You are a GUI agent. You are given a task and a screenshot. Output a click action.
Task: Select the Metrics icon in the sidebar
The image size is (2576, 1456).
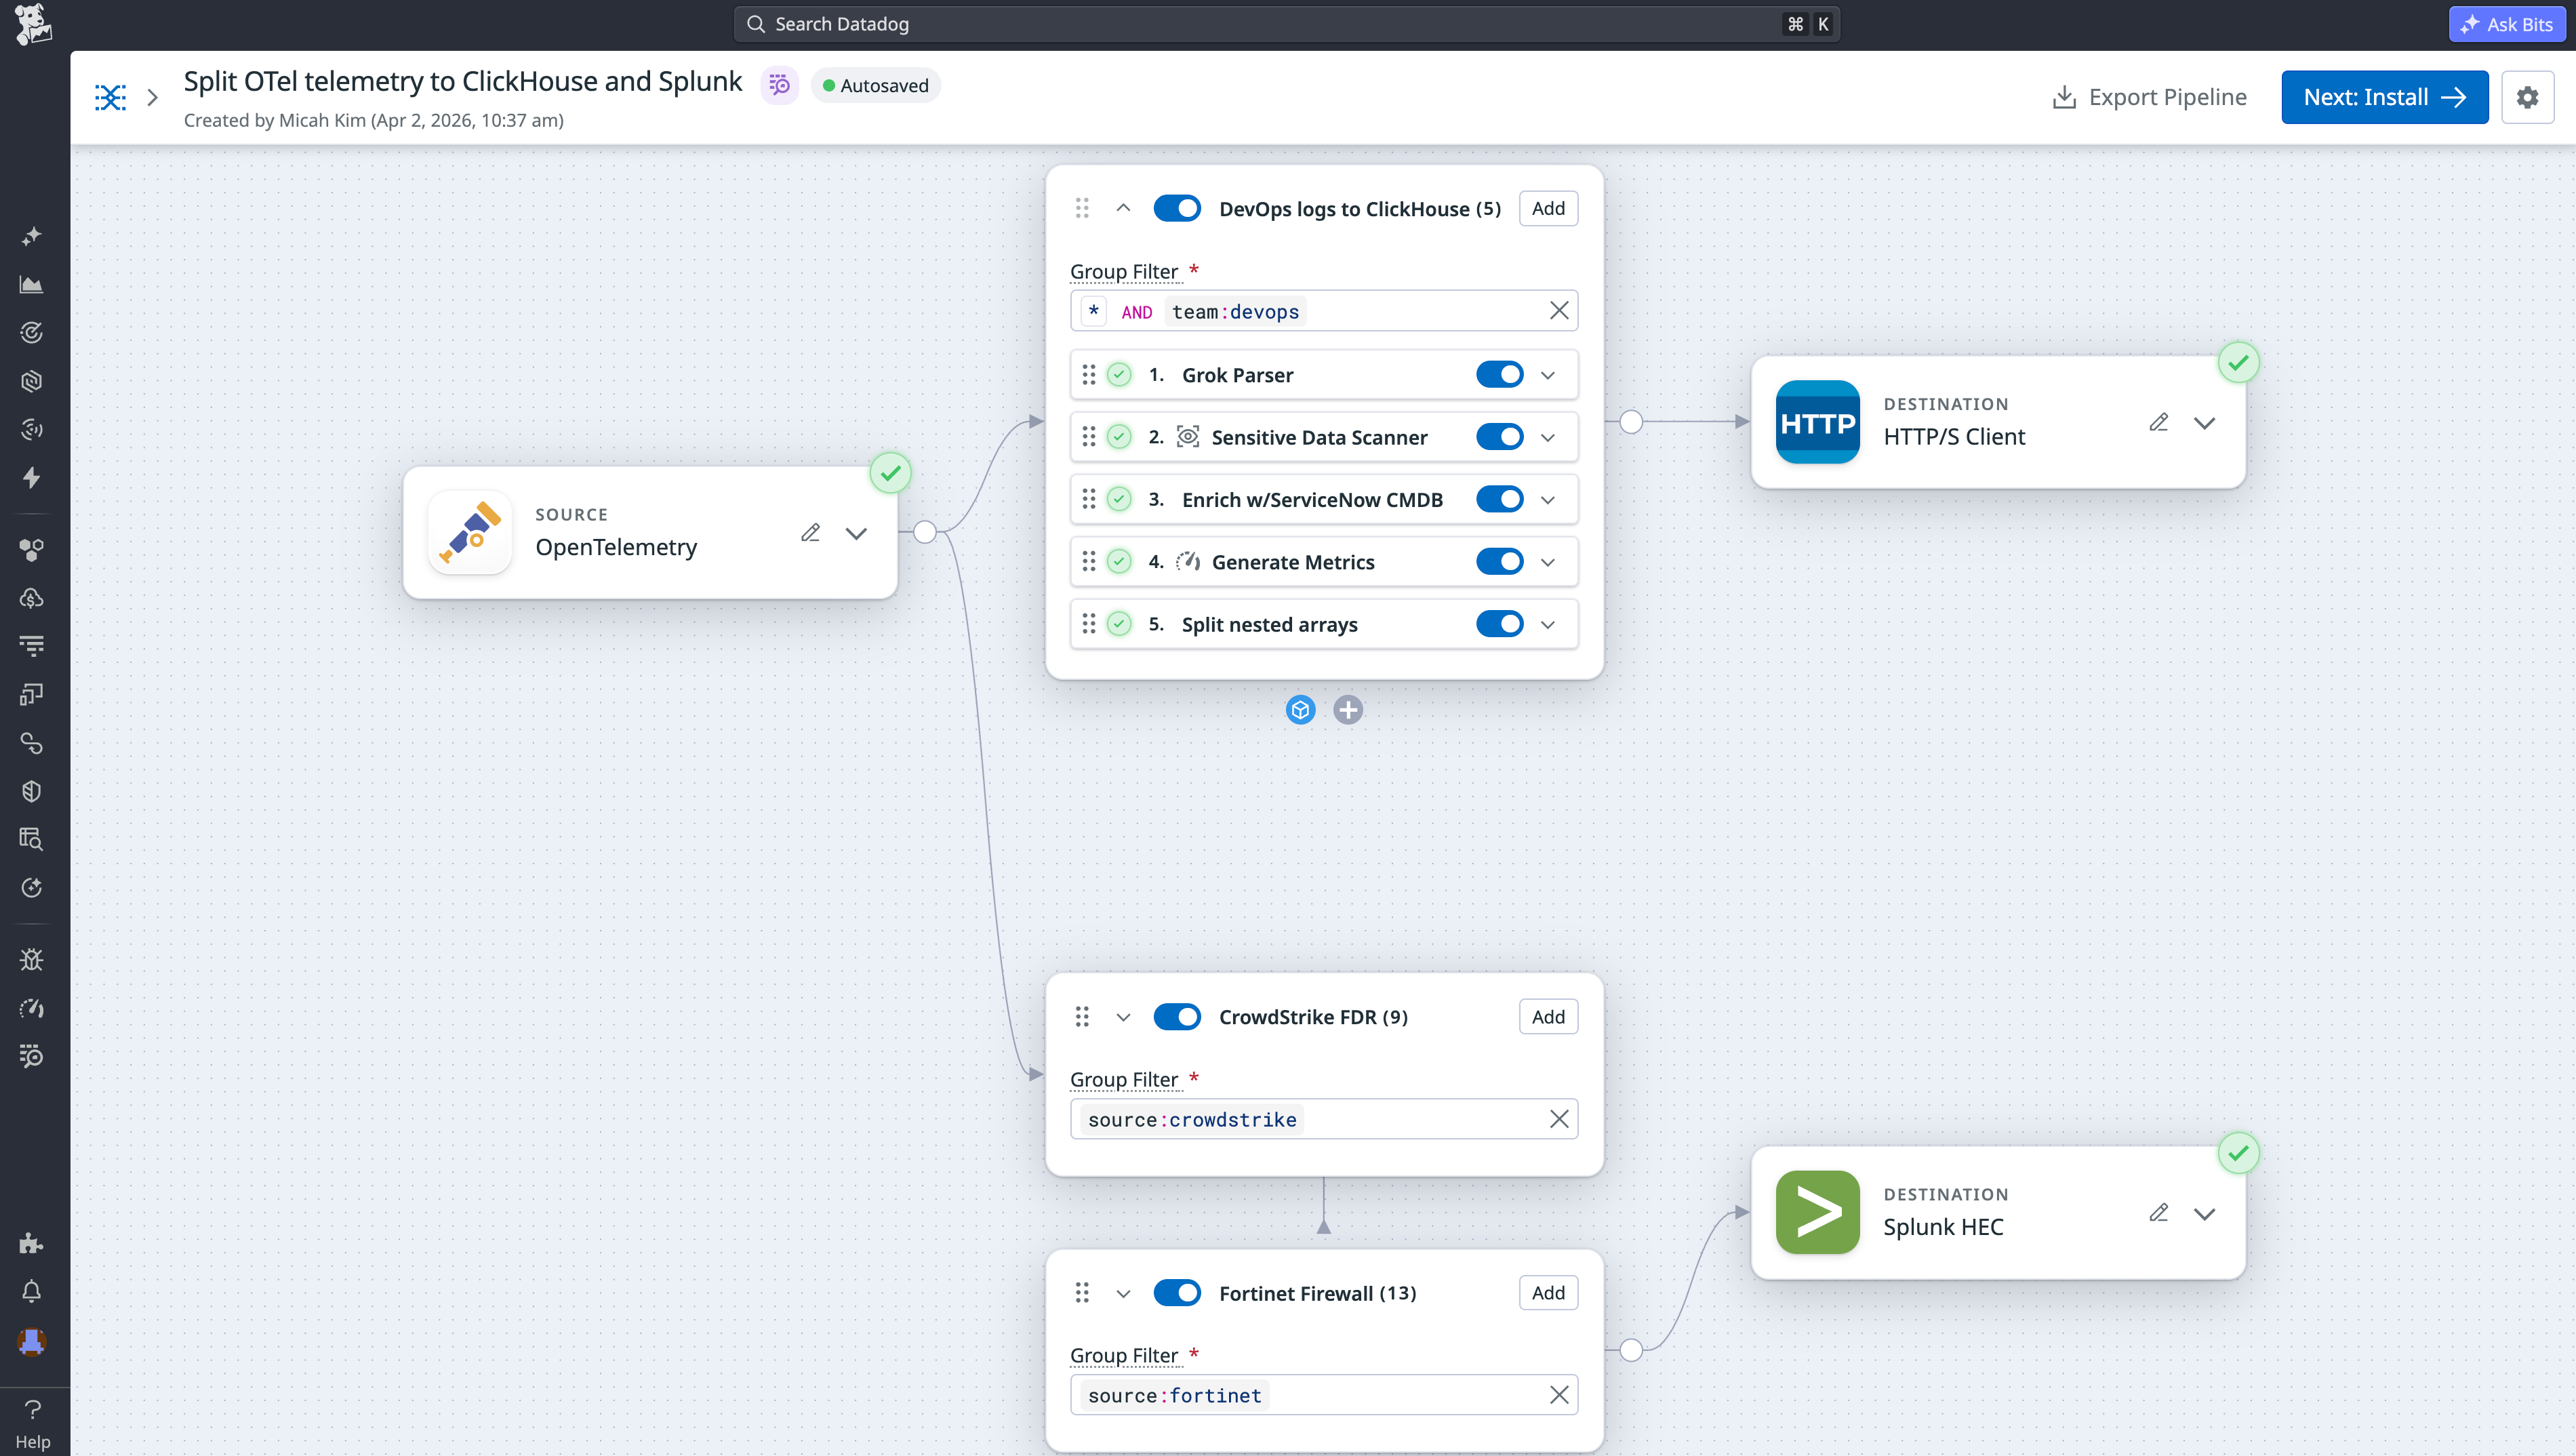(32, 284)
